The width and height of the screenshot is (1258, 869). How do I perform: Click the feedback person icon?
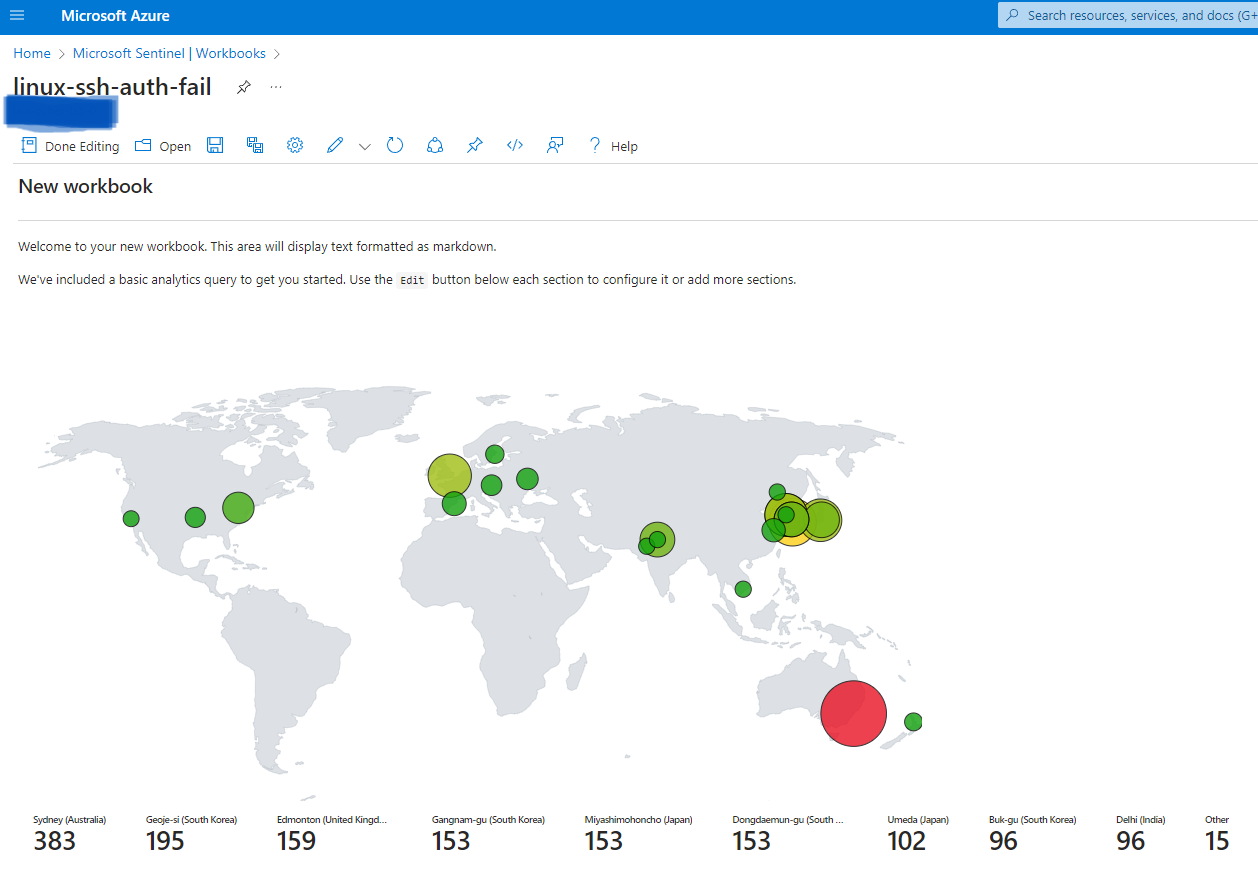(555, 145)
